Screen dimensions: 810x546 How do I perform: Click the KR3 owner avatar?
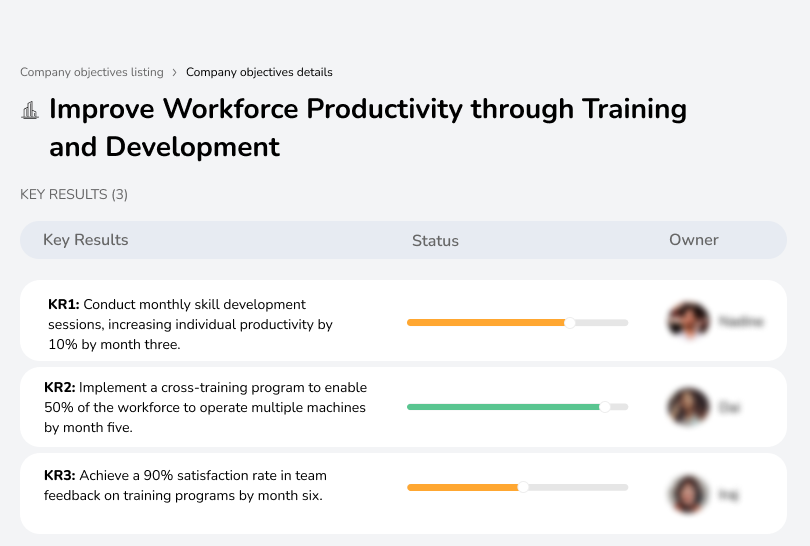tap(688, 494)
